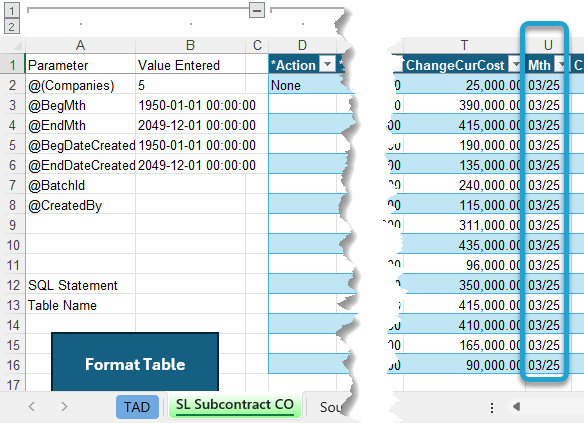Go to previous sheet tab arrow
This screenshot has width=584, height=423.
tap(32, 406)
